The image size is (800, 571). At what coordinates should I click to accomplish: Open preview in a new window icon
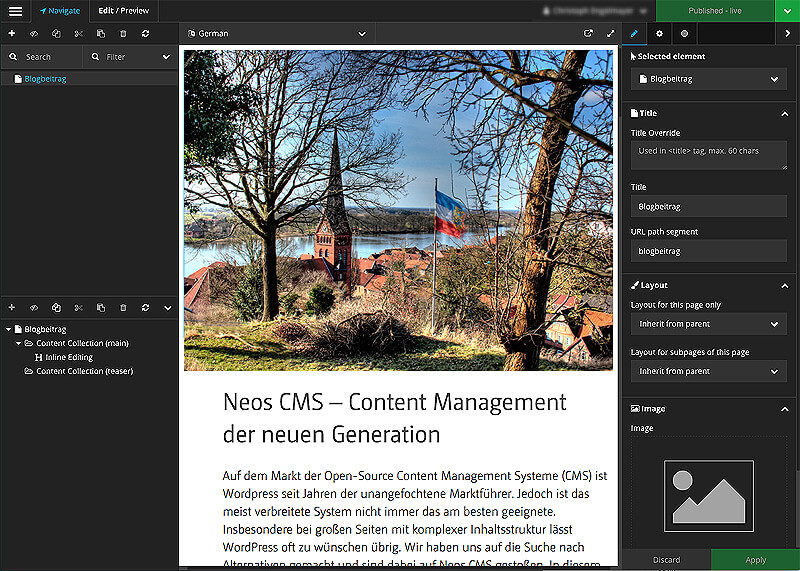(x=588, y=34)
